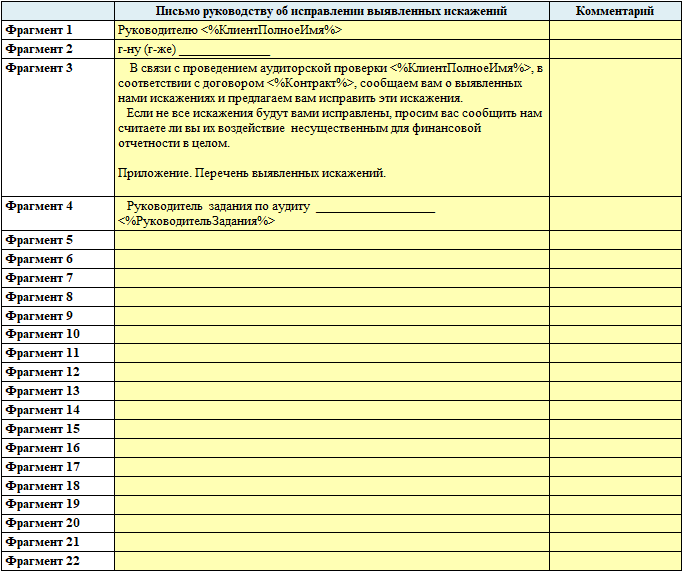Screen dimensions: 683x572
Task: Click the 'Фрагмент 16' row label
Action: [x=58, y=448]
